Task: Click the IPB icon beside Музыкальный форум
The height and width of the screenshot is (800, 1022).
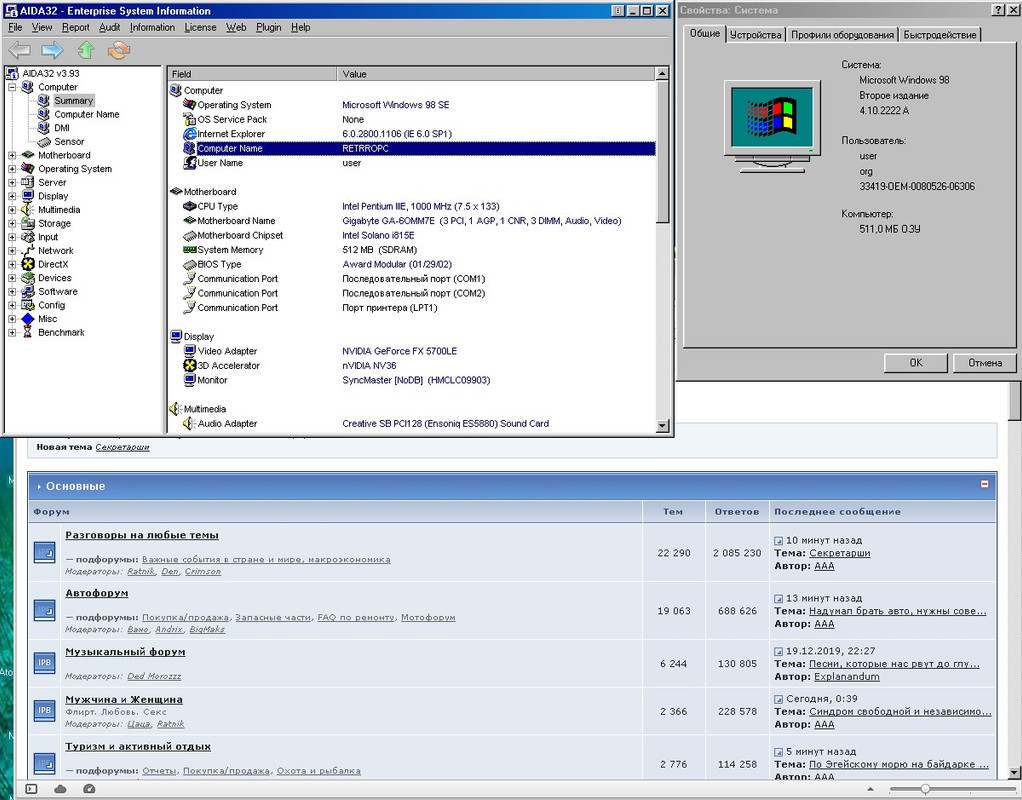Action: coord(44,662)
